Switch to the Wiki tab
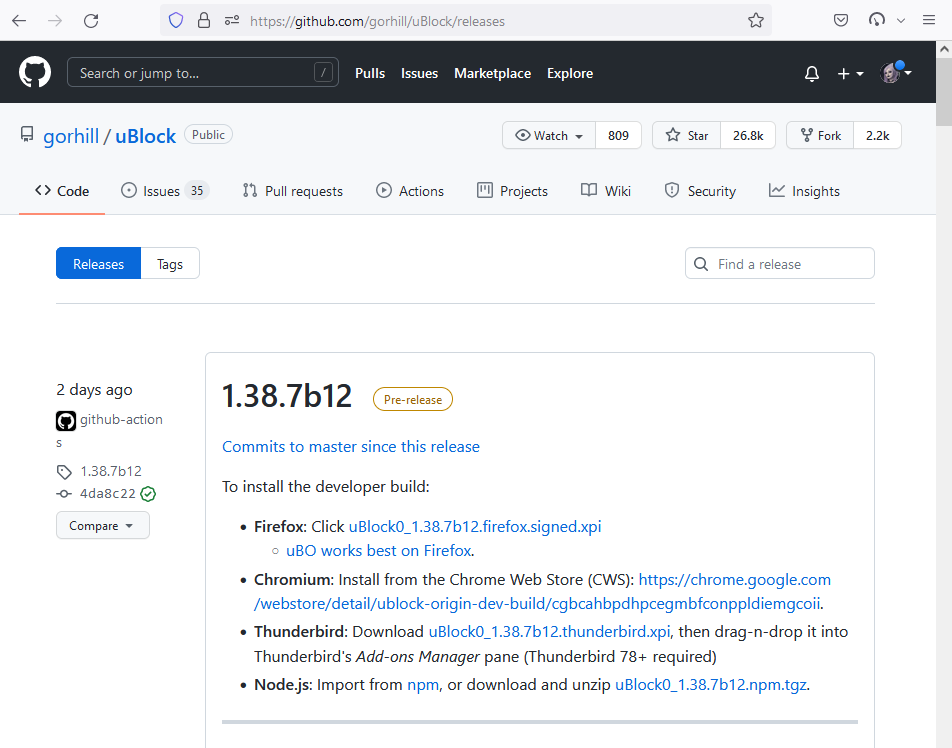The image size is (952, 748). [x=606, y=191]
